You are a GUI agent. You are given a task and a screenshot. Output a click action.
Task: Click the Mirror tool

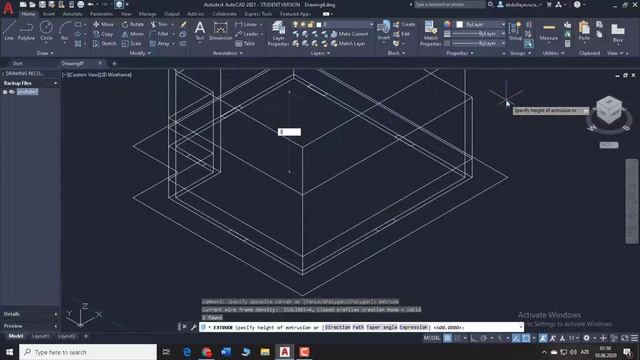click(133, 34)
